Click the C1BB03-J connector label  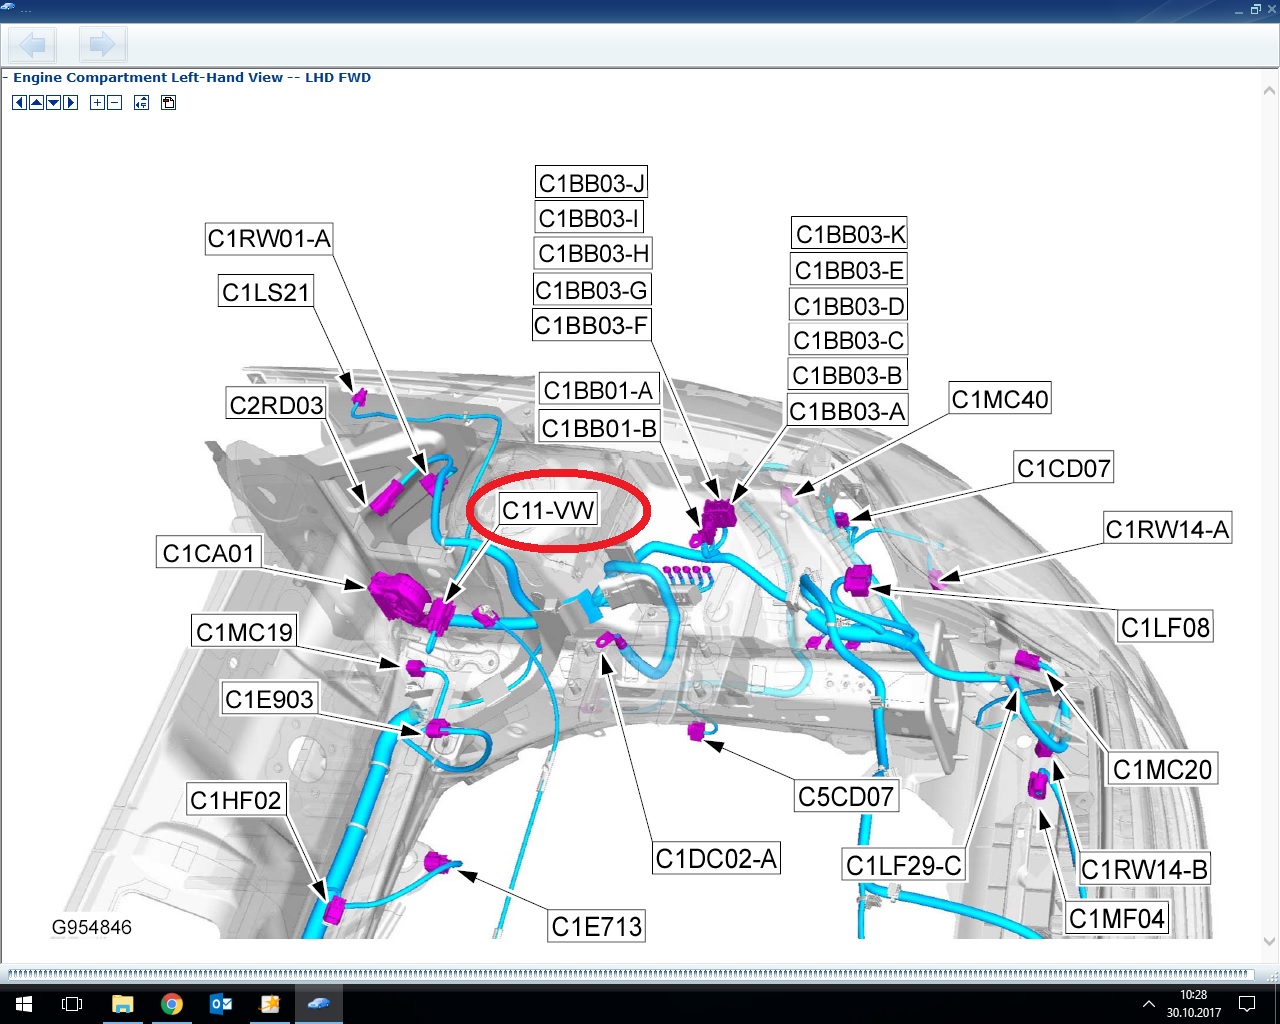[x=591, y=183]
